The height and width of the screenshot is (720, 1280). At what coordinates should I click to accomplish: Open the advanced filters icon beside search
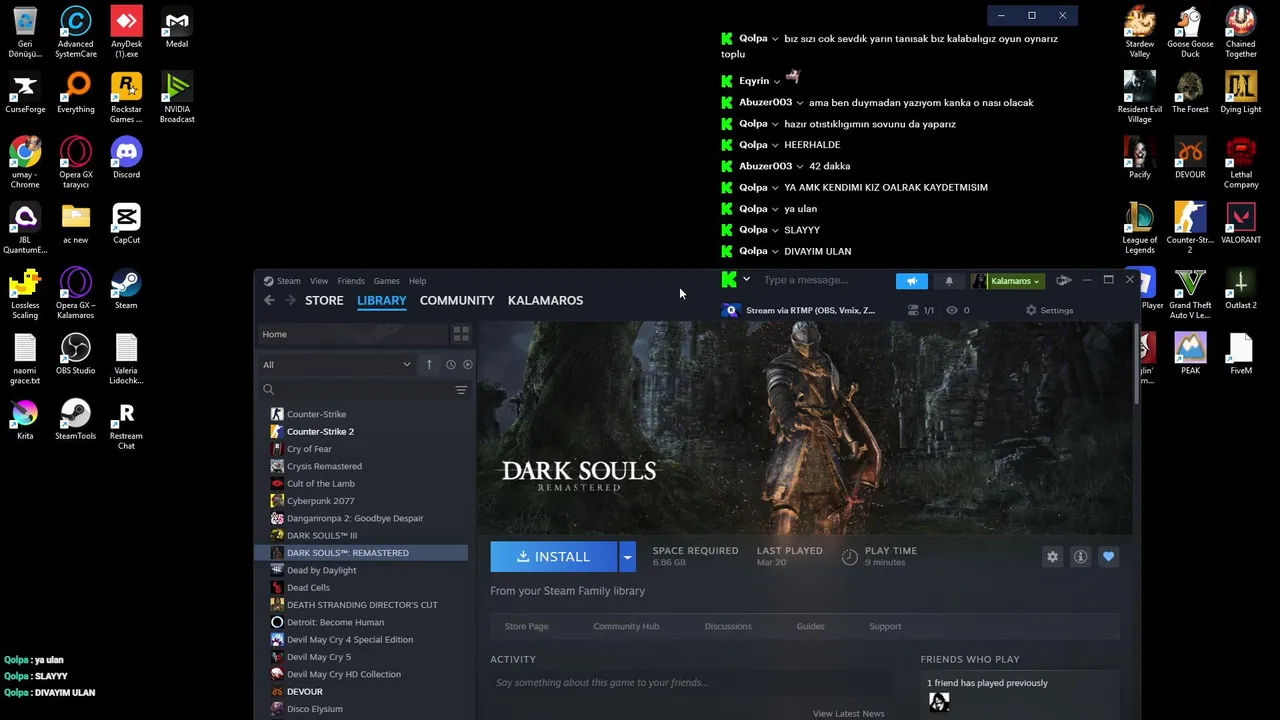461,390
